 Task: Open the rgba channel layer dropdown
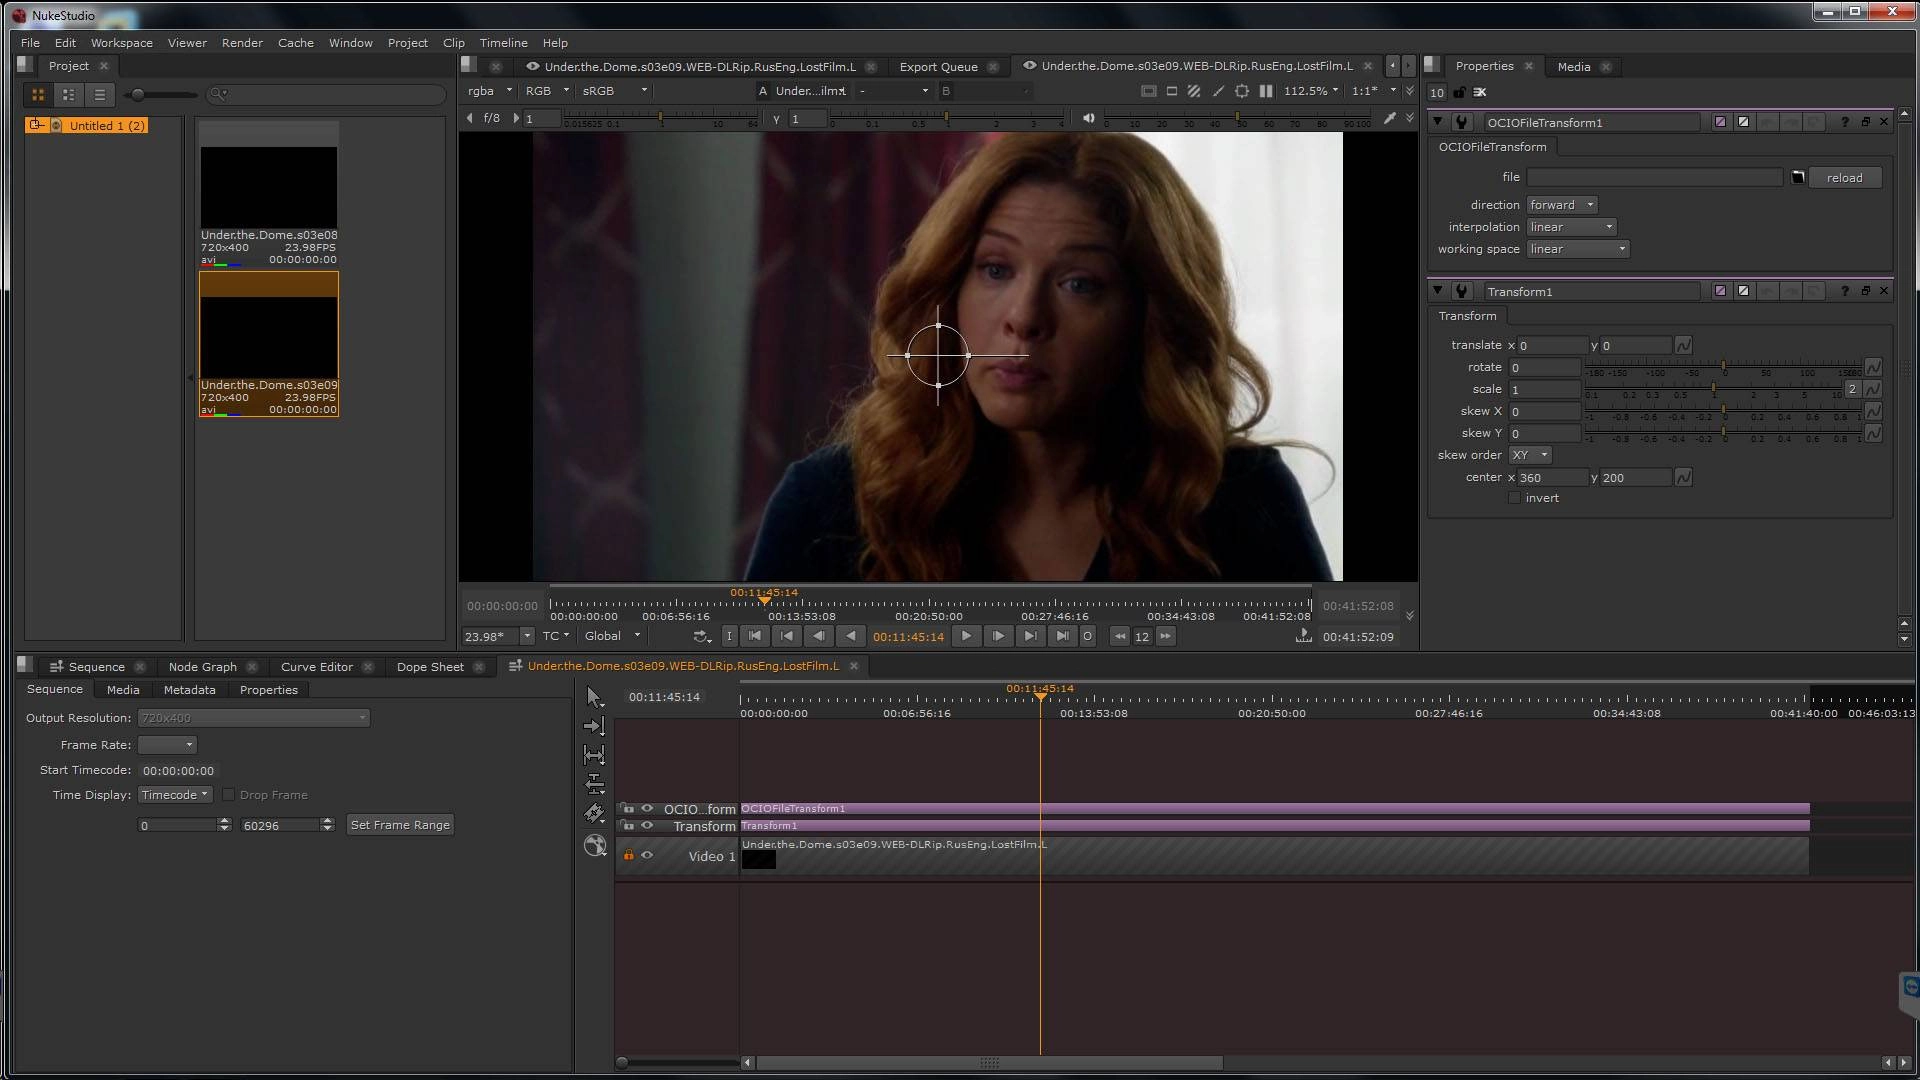489,91
